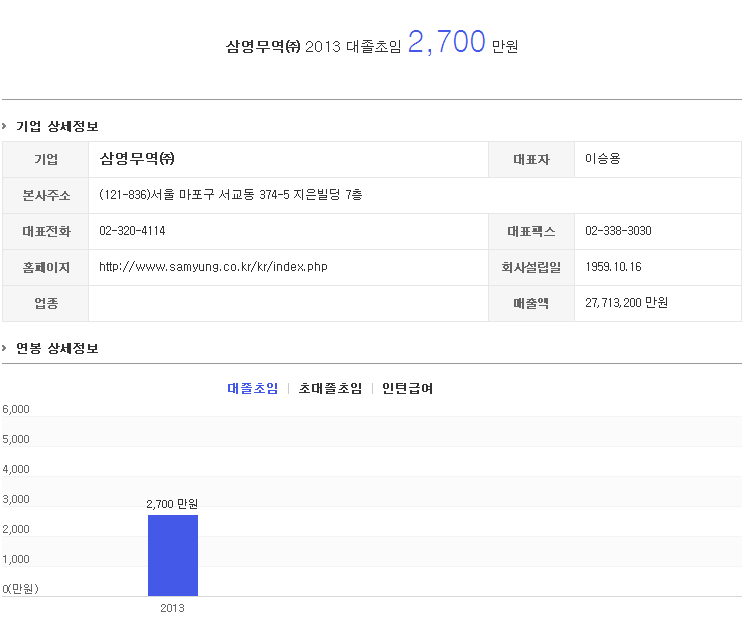The height and width of the screenshot is (634, 745).
Task: Click the 대표팩스 header cell
Action: [x=531, y=231]
